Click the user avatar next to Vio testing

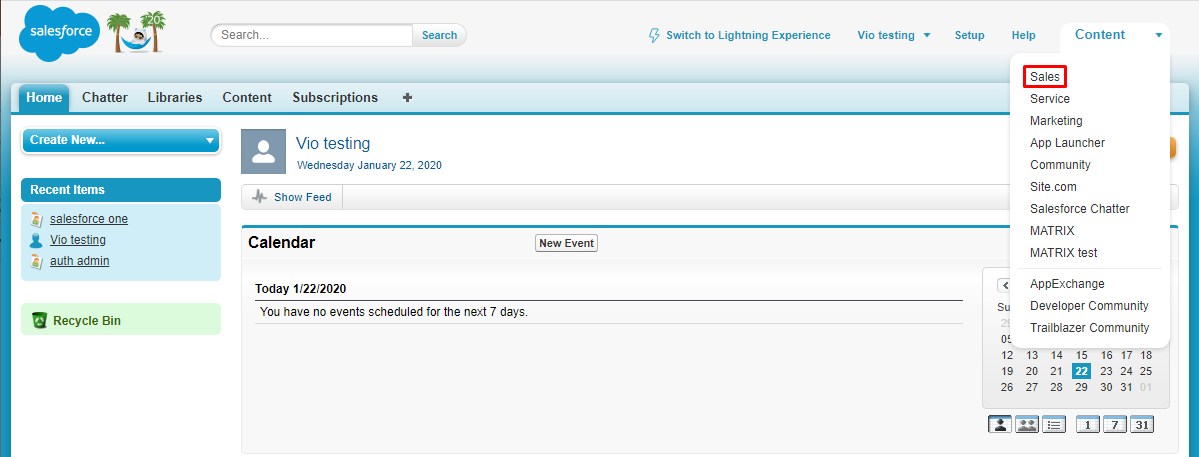pyautogui.click(x=264, y=151)
